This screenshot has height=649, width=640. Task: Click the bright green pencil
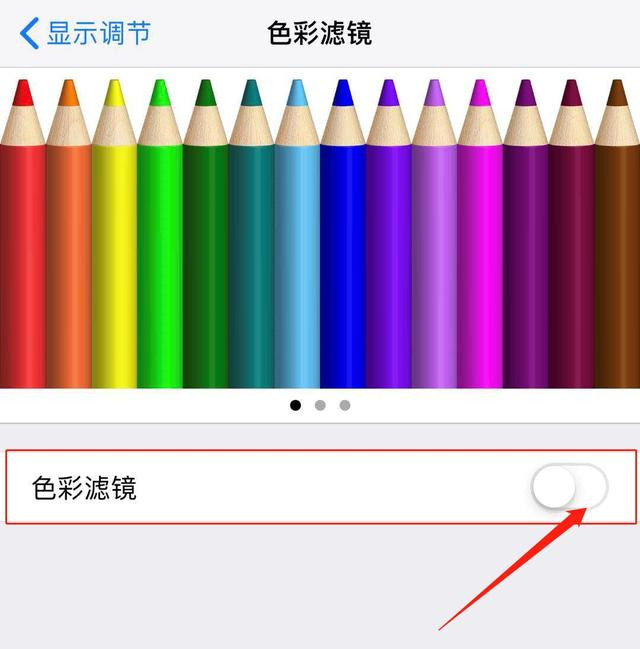click(160, 234)
